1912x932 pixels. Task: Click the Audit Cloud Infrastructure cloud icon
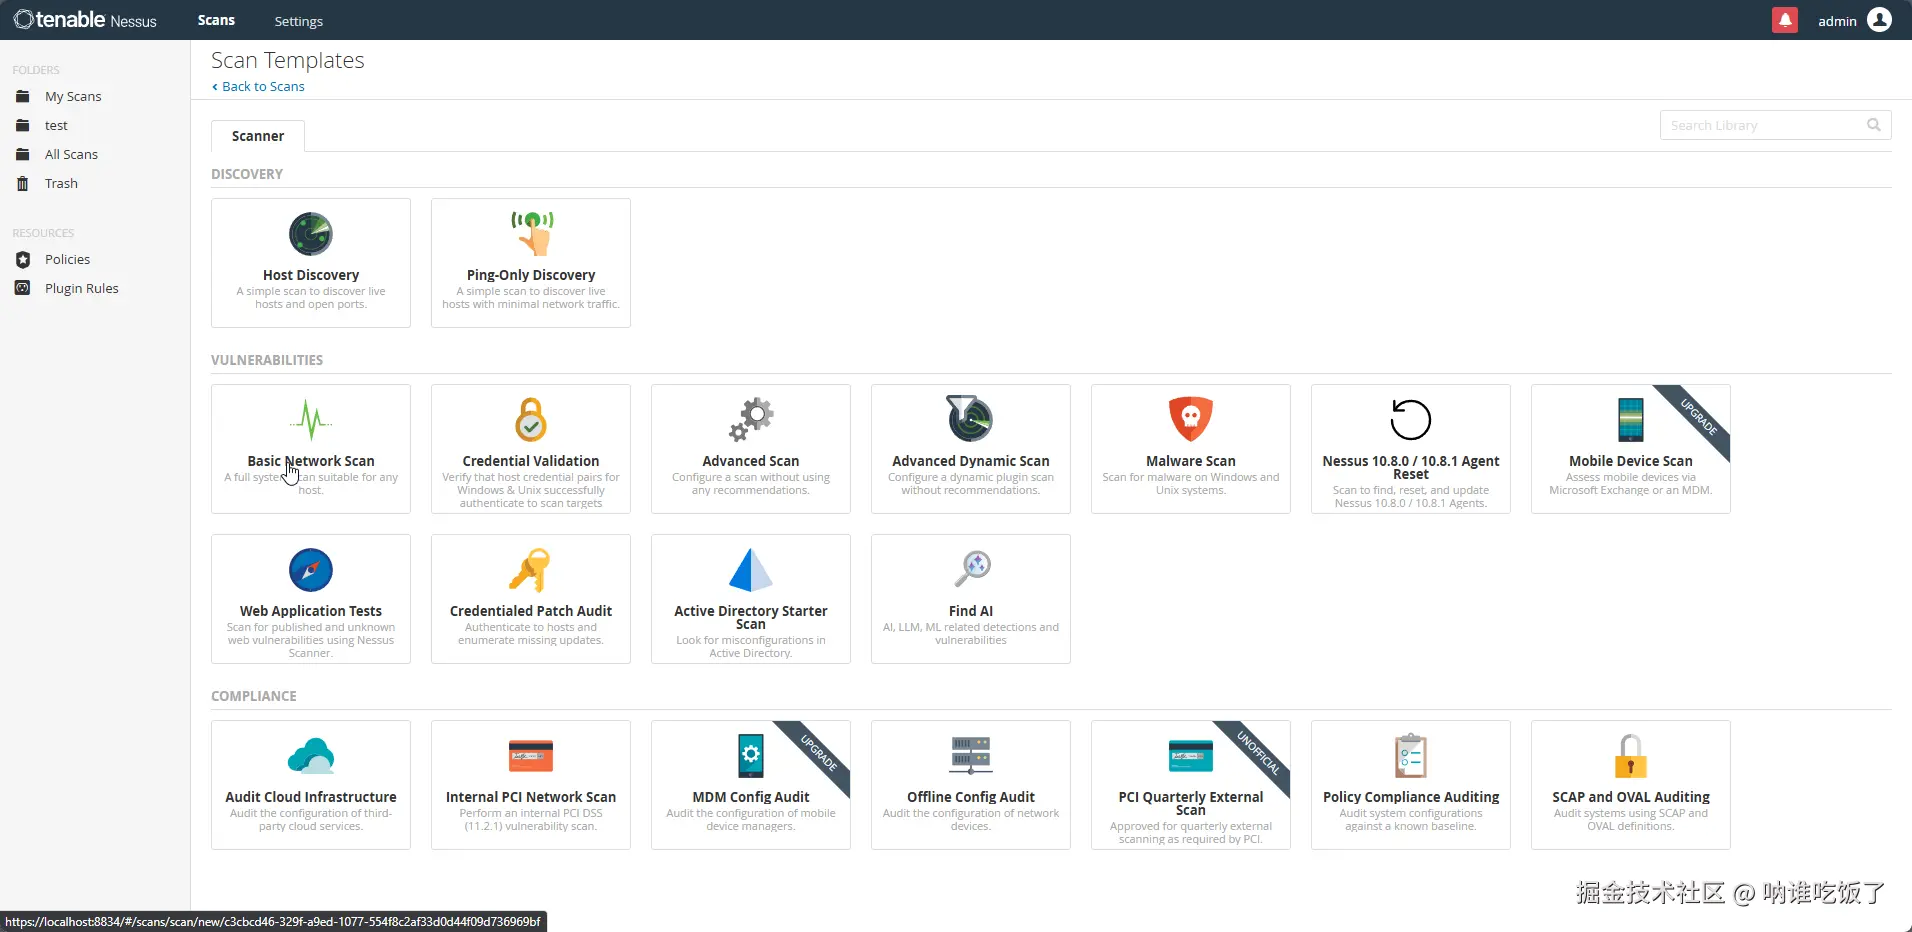[311, 756]
